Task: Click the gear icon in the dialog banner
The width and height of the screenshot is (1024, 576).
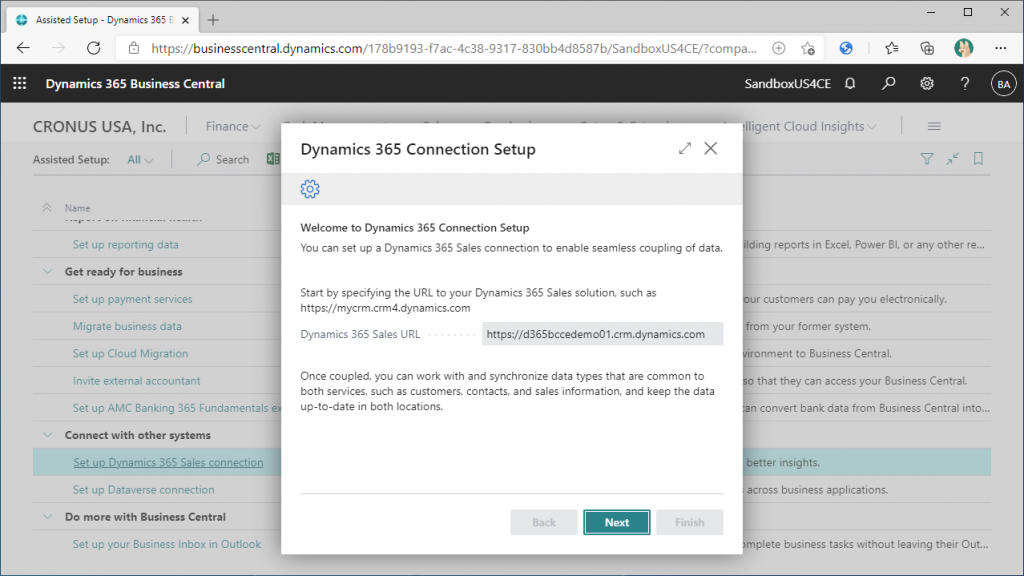Action: pyautogui.click(x=310, y=189)
